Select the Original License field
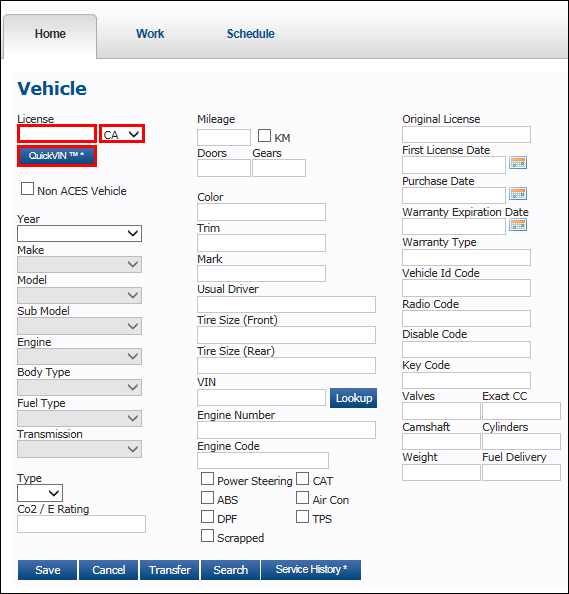 coord(466,134)
